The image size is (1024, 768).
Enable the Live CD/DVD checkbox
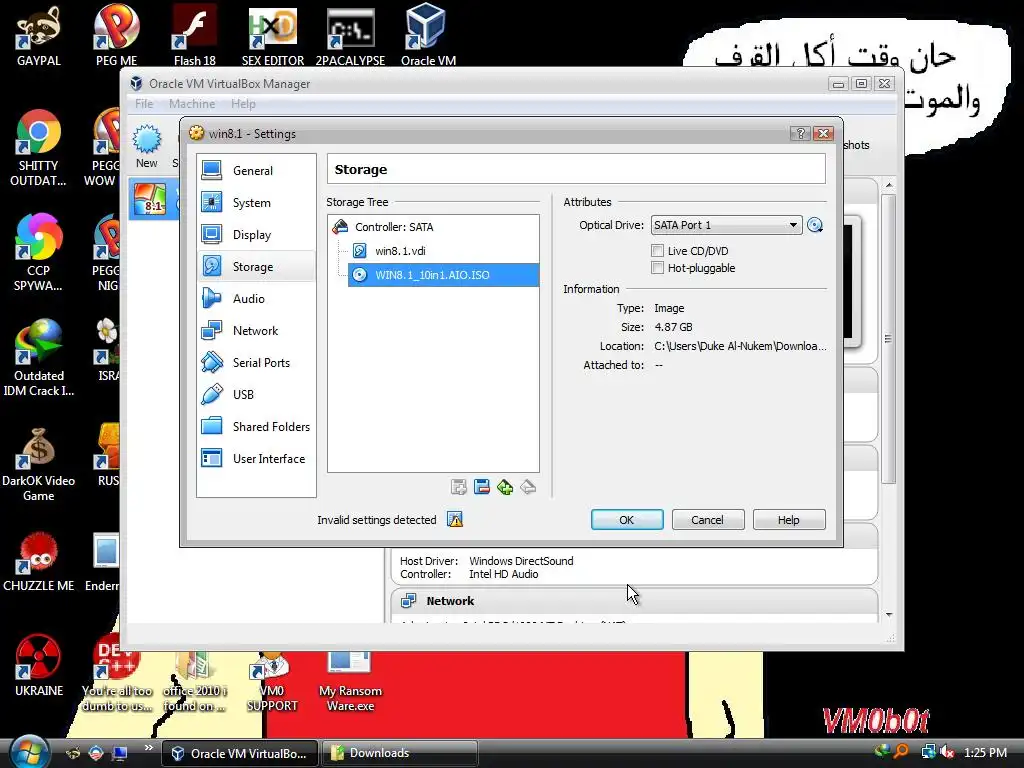[x=658, y=251]
